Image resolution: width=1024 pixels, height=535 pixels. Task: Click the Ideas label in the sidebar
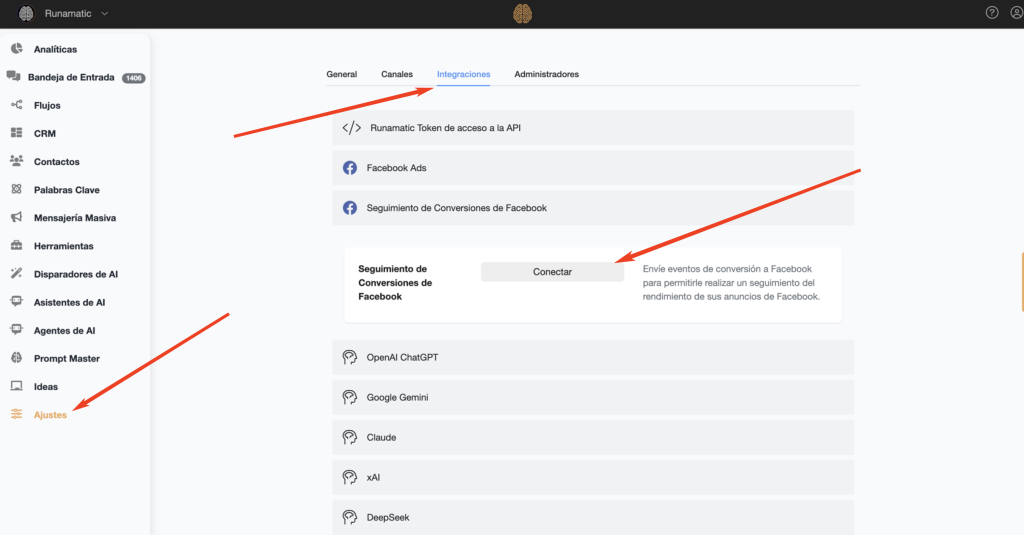click(46, 386)
